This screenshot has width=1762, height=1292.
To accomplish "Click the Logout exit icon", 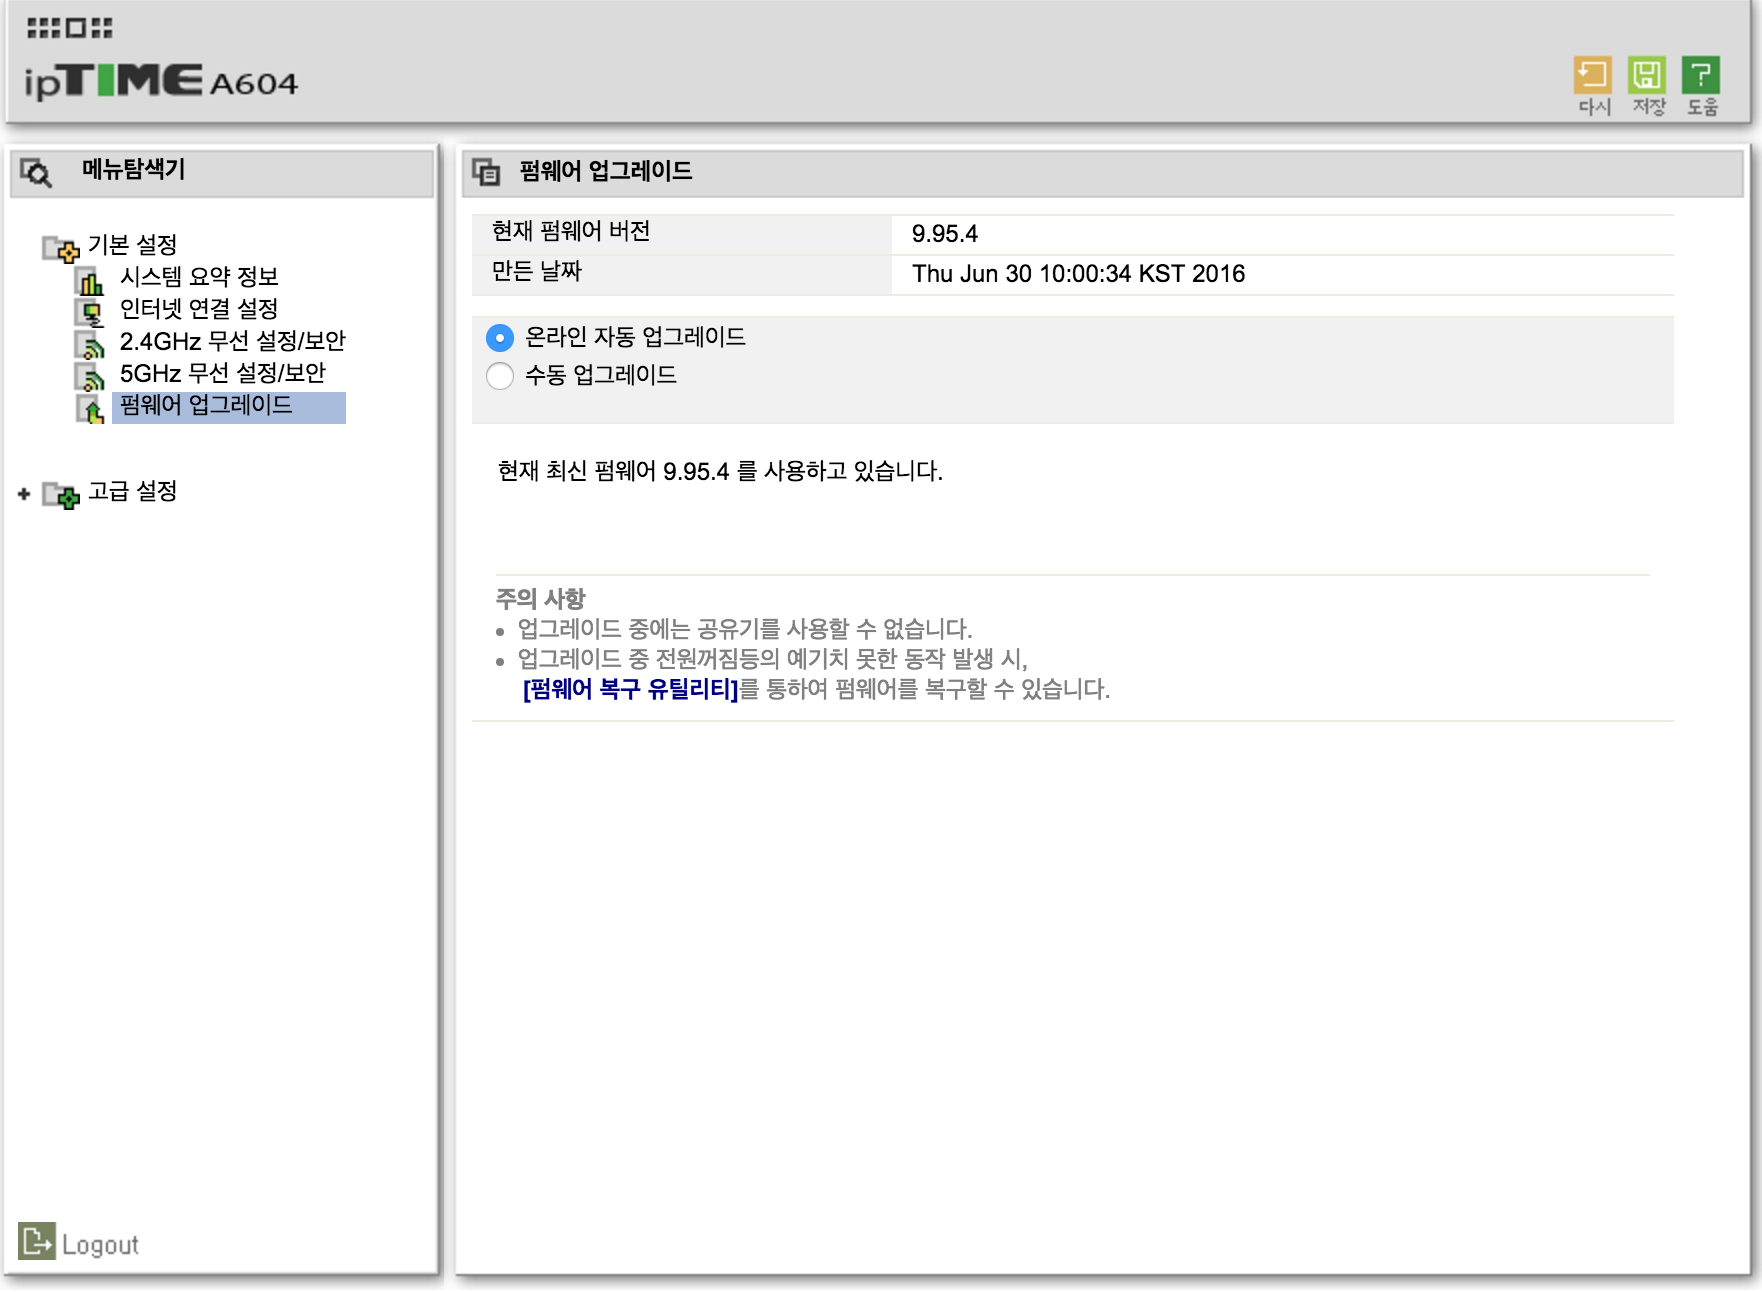I will [x=37, y=1241].
